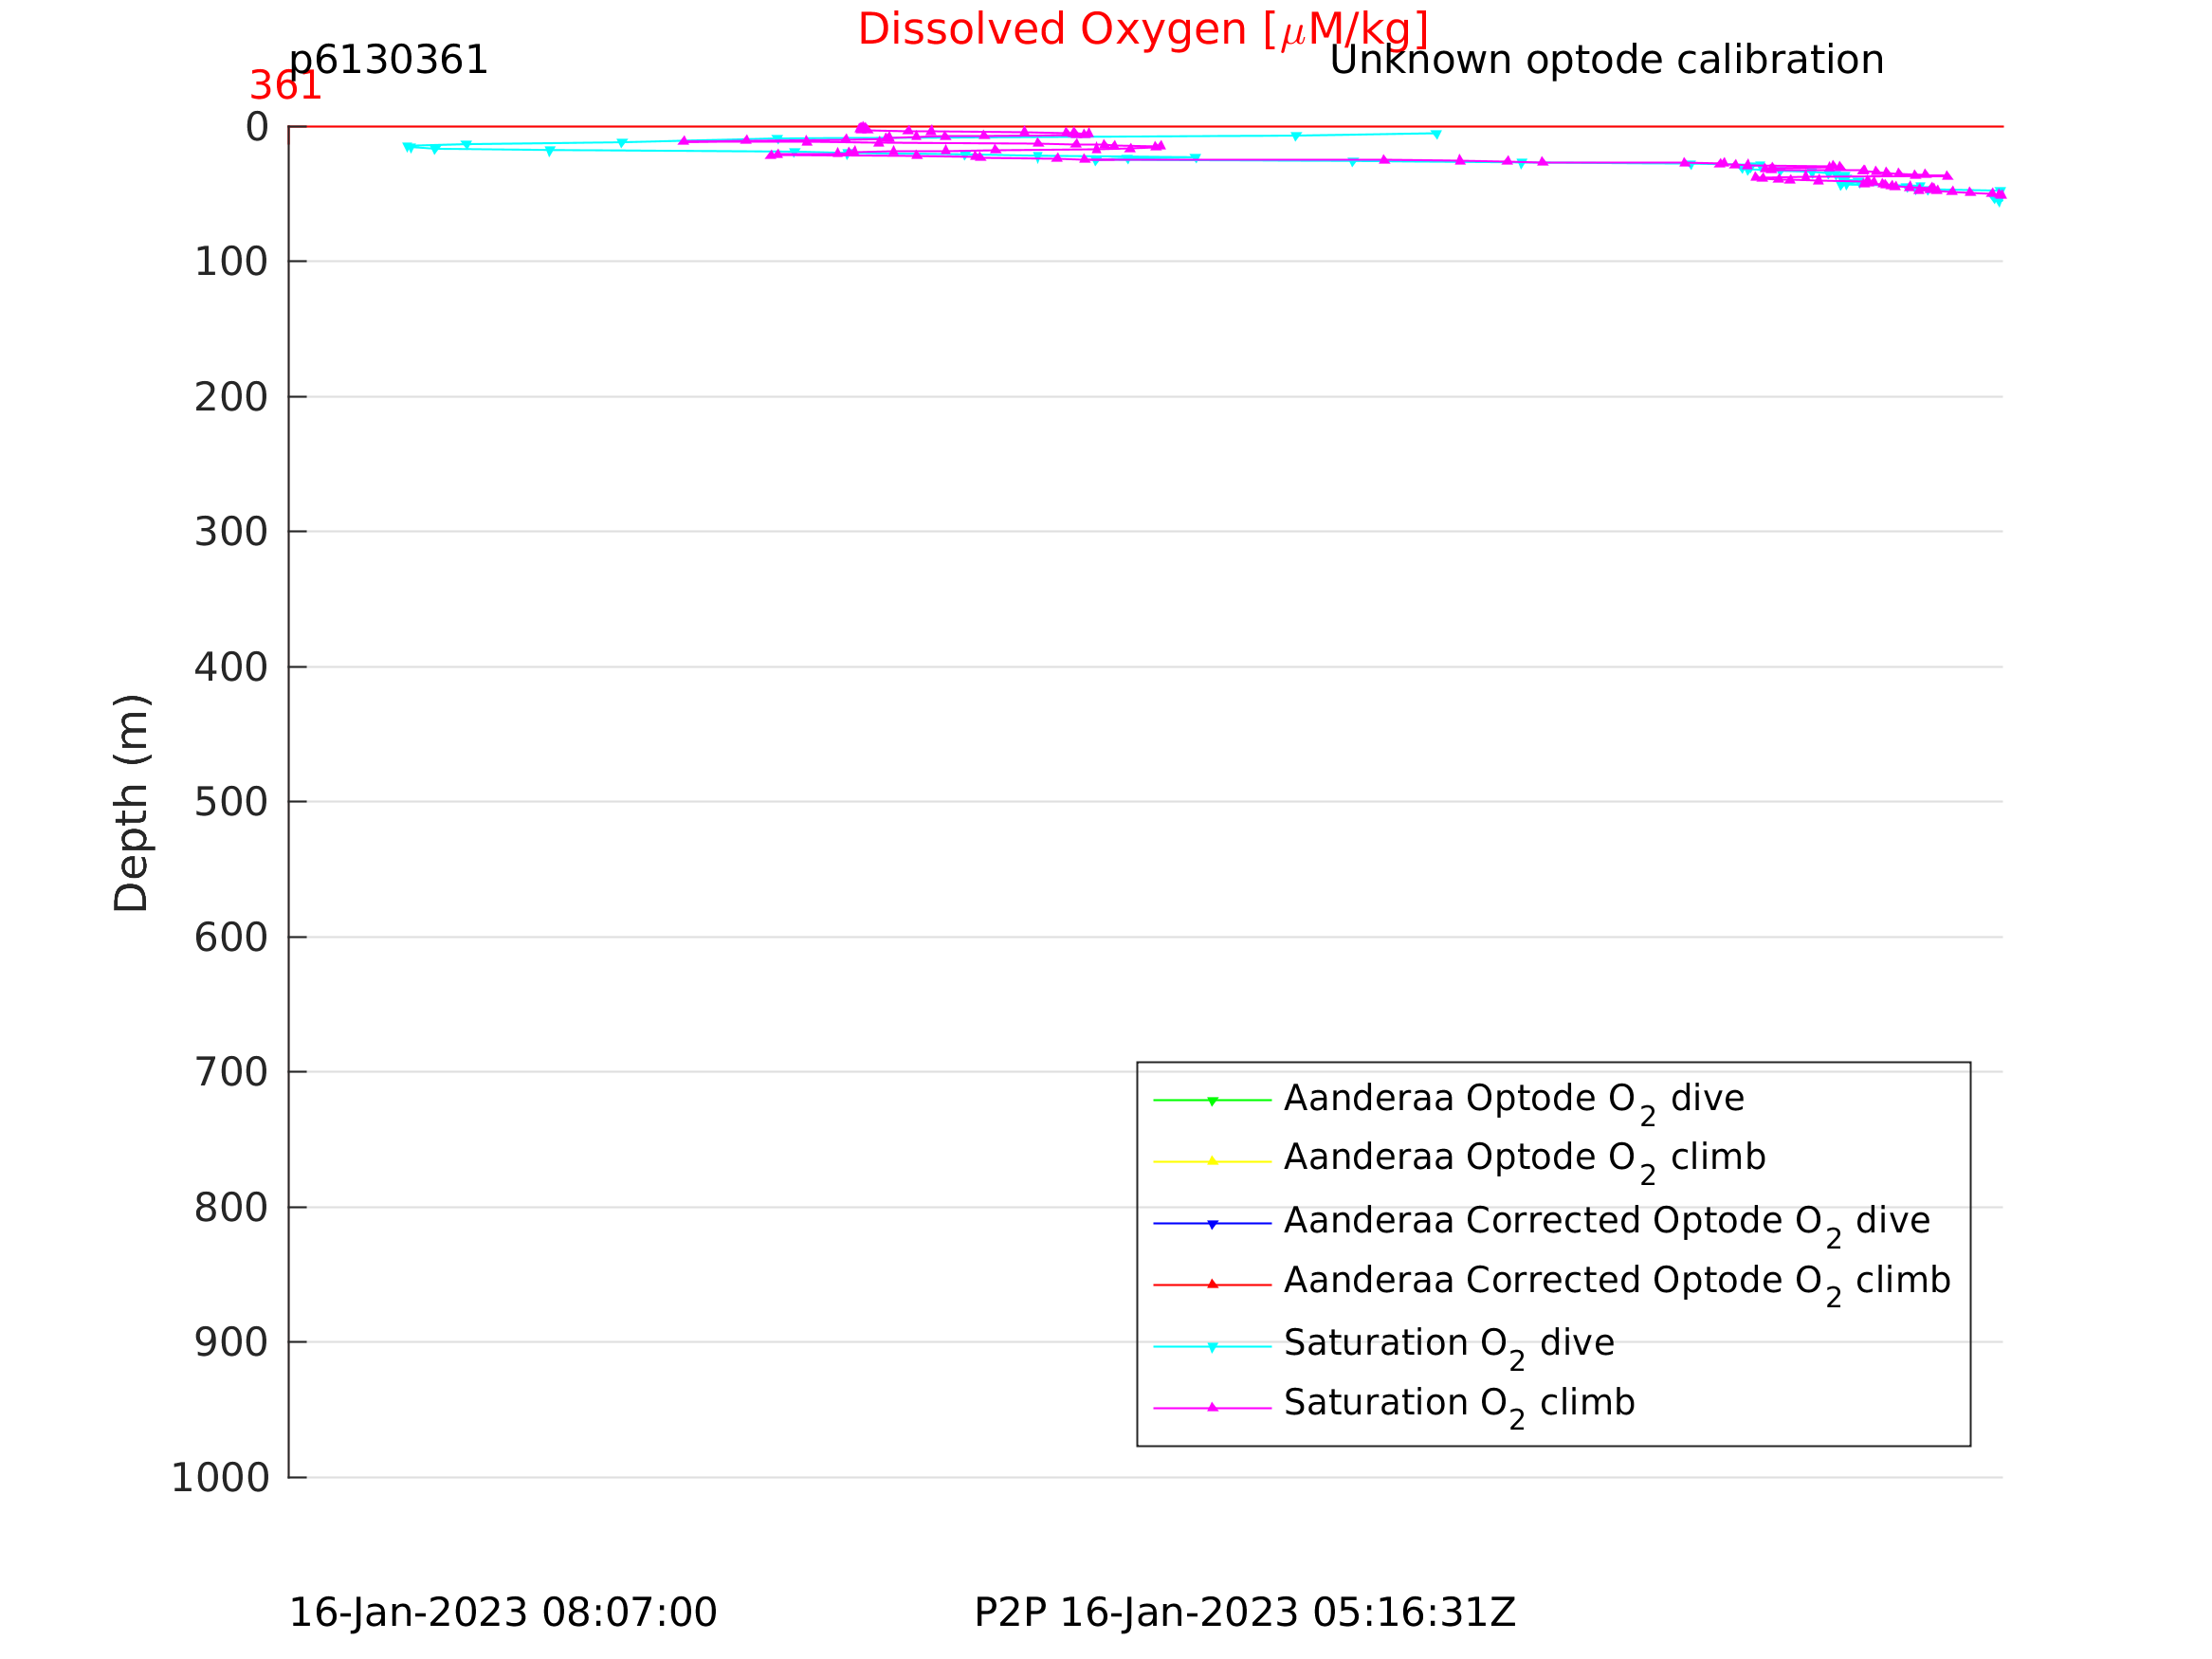The width and height of the screenshot is (2212, 1659).
Task: Click the '400' depth tick label
Action: 231,667
